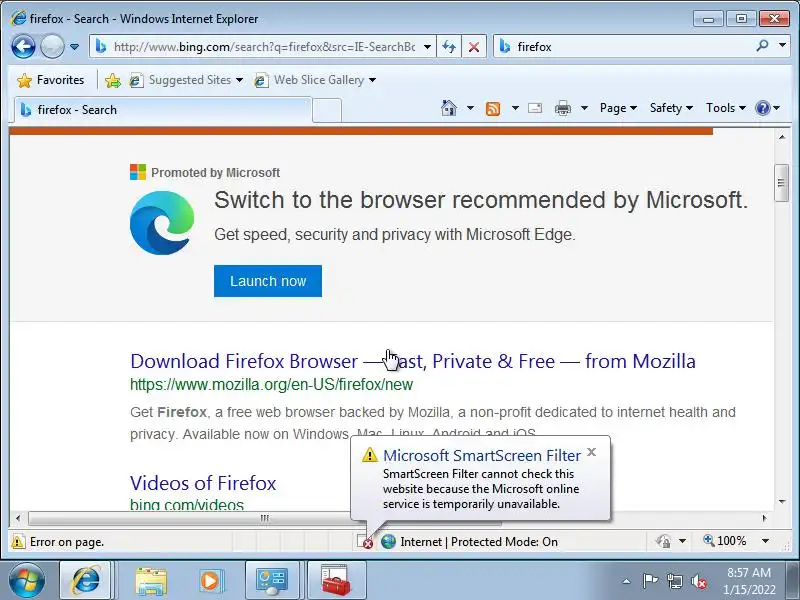Screen dimensions: 800x600
Task: Expand the Print dropdown arrow
Action: click(585, 108)
